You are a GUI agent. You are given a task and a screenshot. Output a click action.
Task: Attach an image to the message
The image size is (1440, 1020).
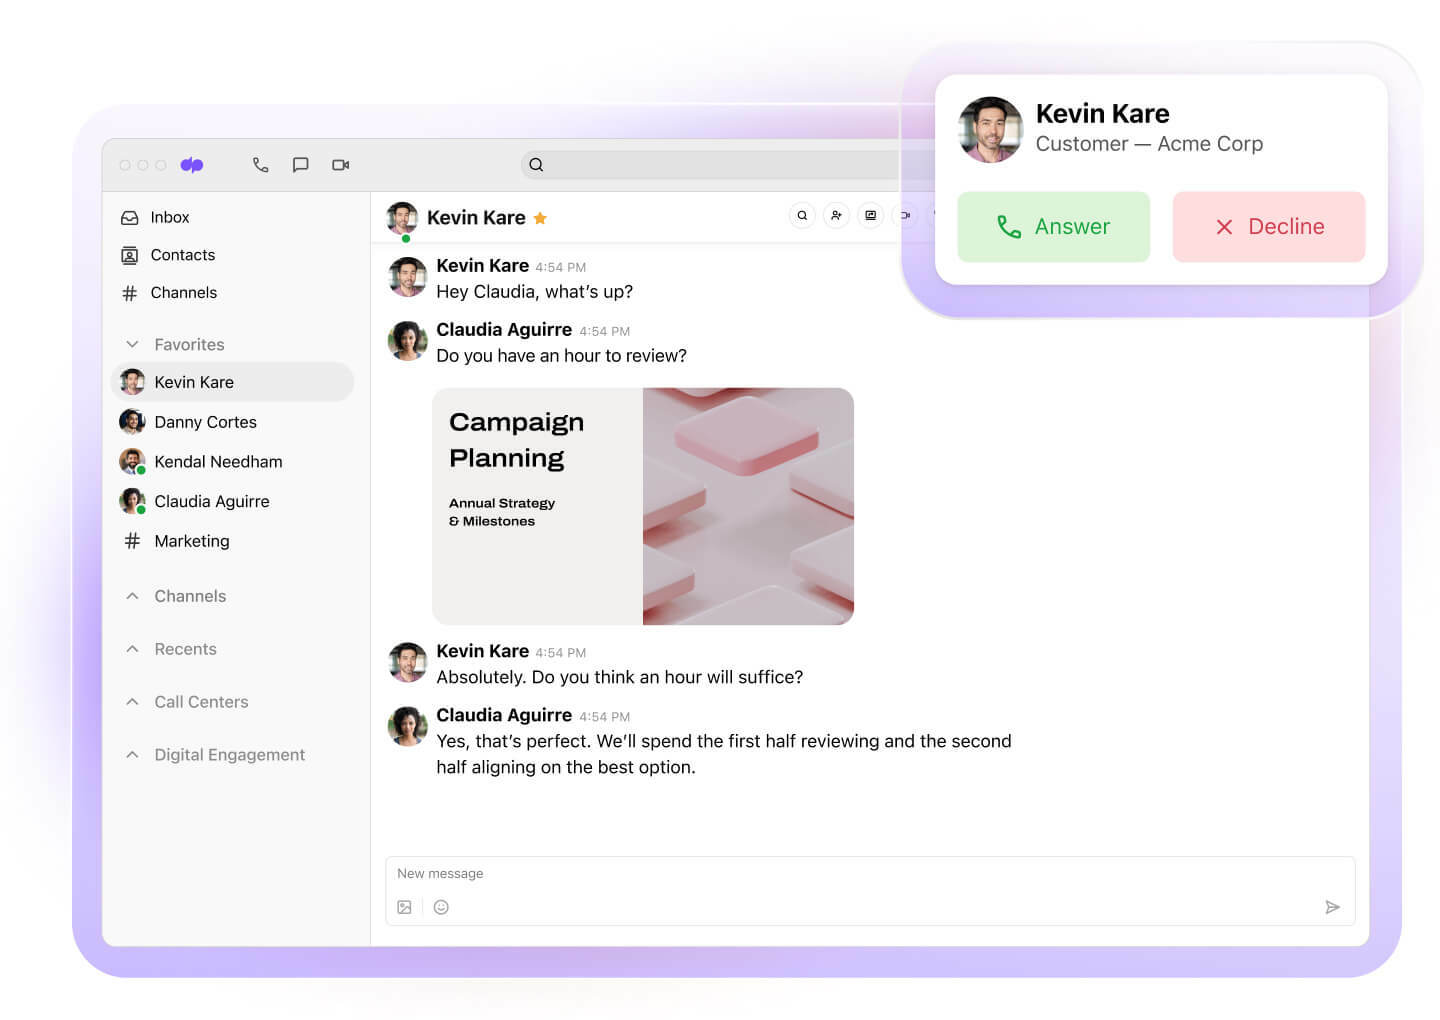(404, 907)
